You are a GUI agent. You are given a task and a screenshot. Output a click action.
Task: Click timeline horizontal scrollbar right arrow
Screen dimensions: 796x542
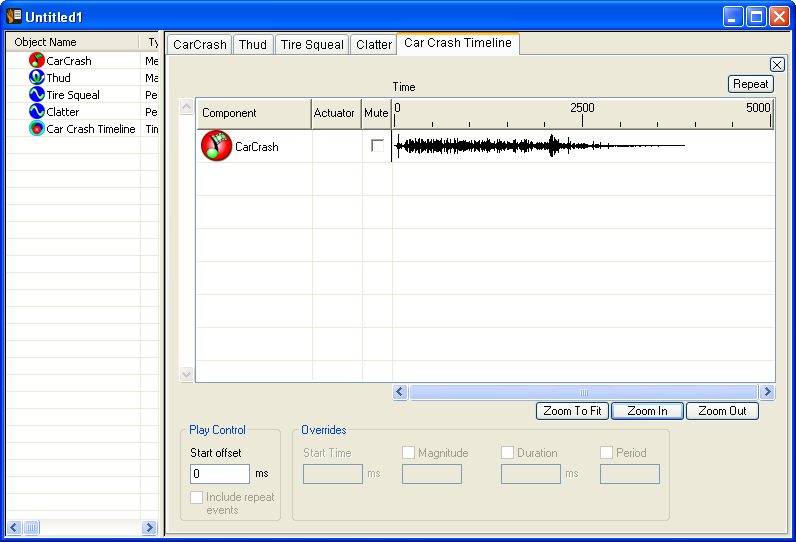point(767,392)
